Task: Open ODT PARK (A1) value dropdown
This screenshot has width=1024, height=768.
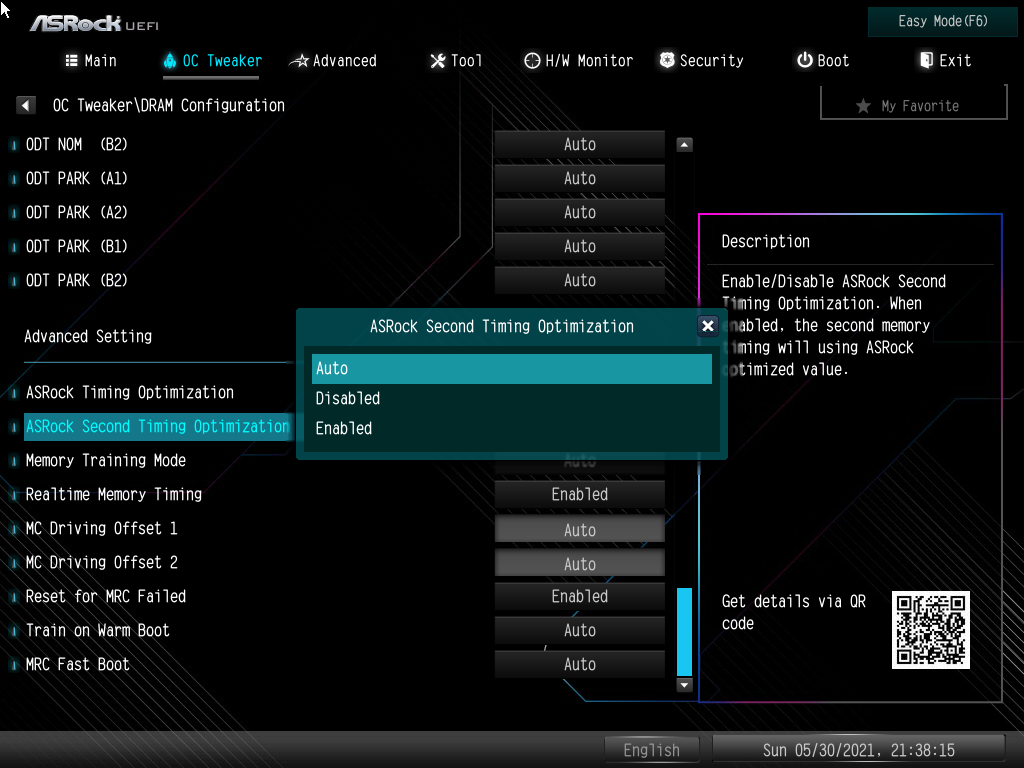Action: (x=579, y=178)
